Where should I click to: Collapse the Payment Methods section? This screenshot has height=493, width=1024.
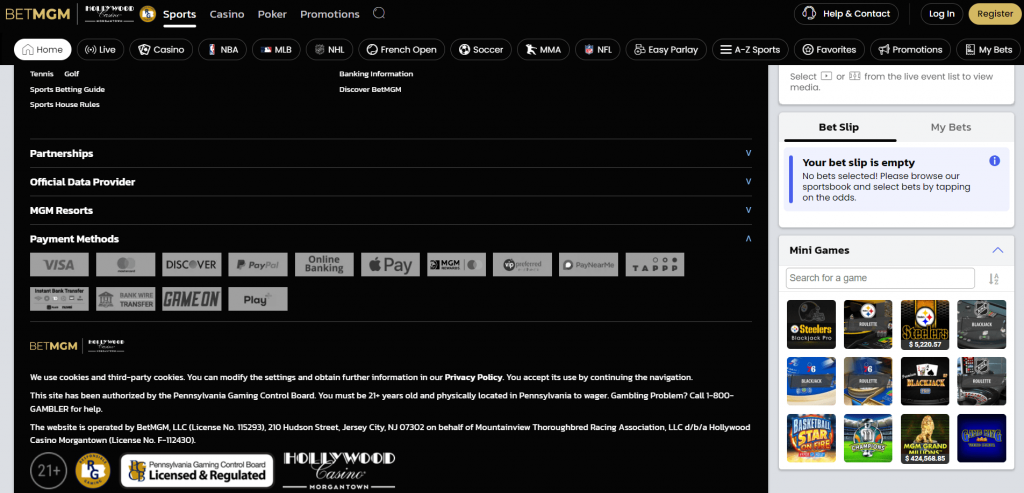748,239
